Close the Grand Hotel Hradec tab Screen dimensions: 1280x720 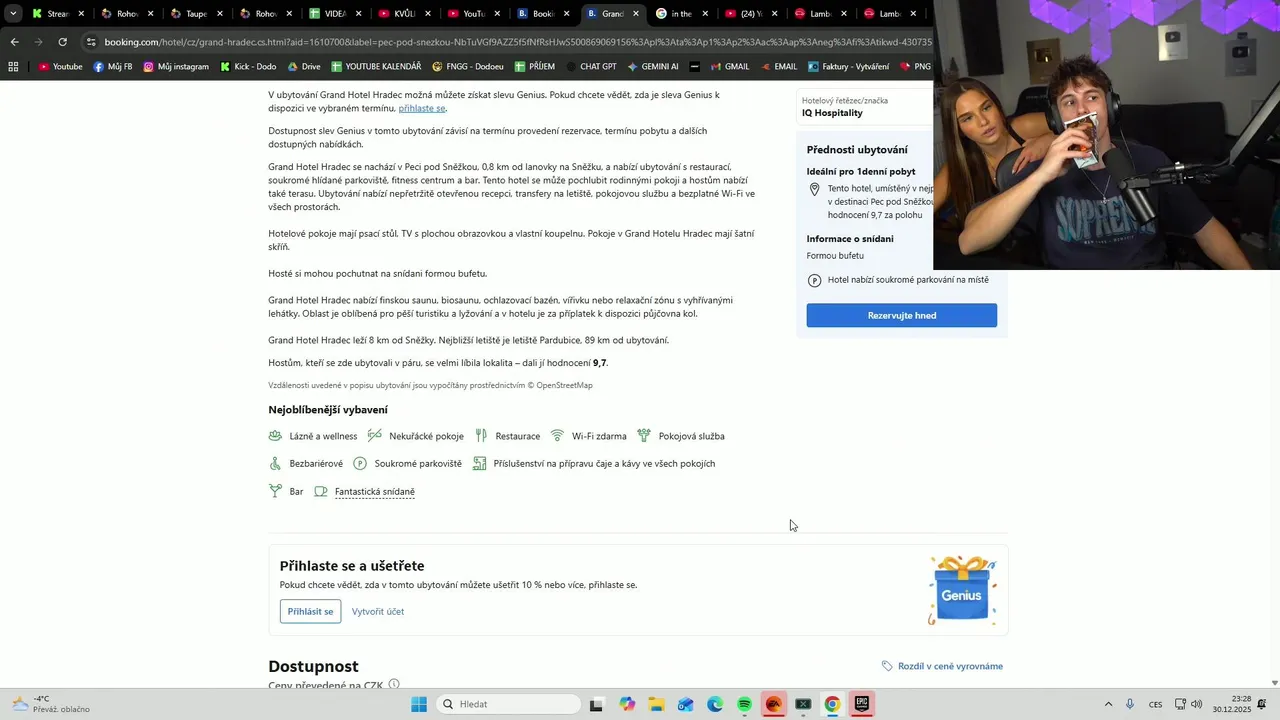tap(636, 14)
